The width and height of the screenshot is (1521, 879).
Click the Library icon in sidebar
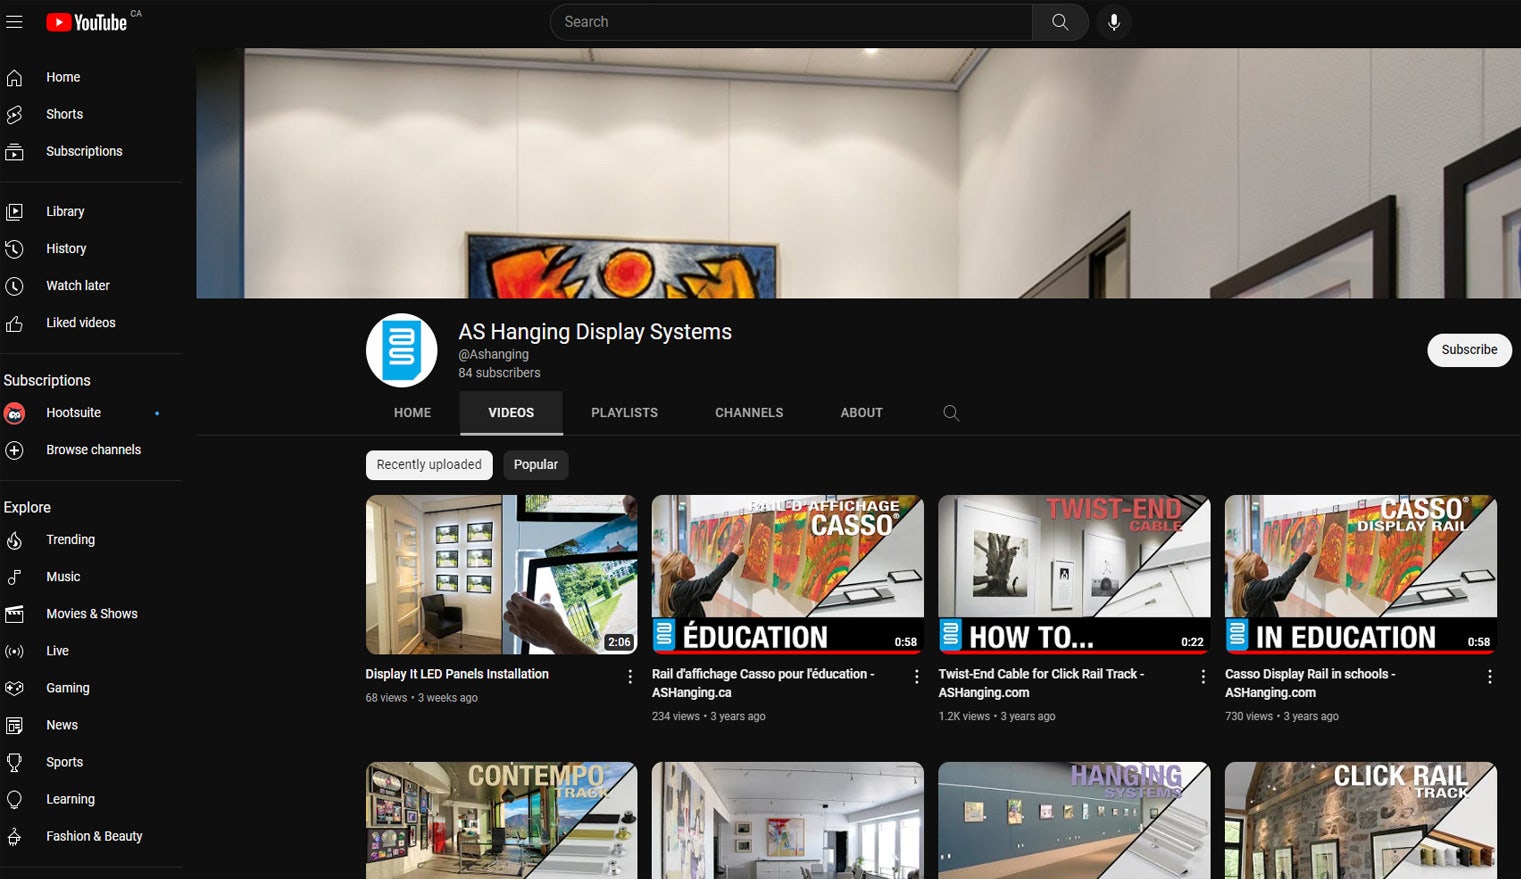(14, 212)
